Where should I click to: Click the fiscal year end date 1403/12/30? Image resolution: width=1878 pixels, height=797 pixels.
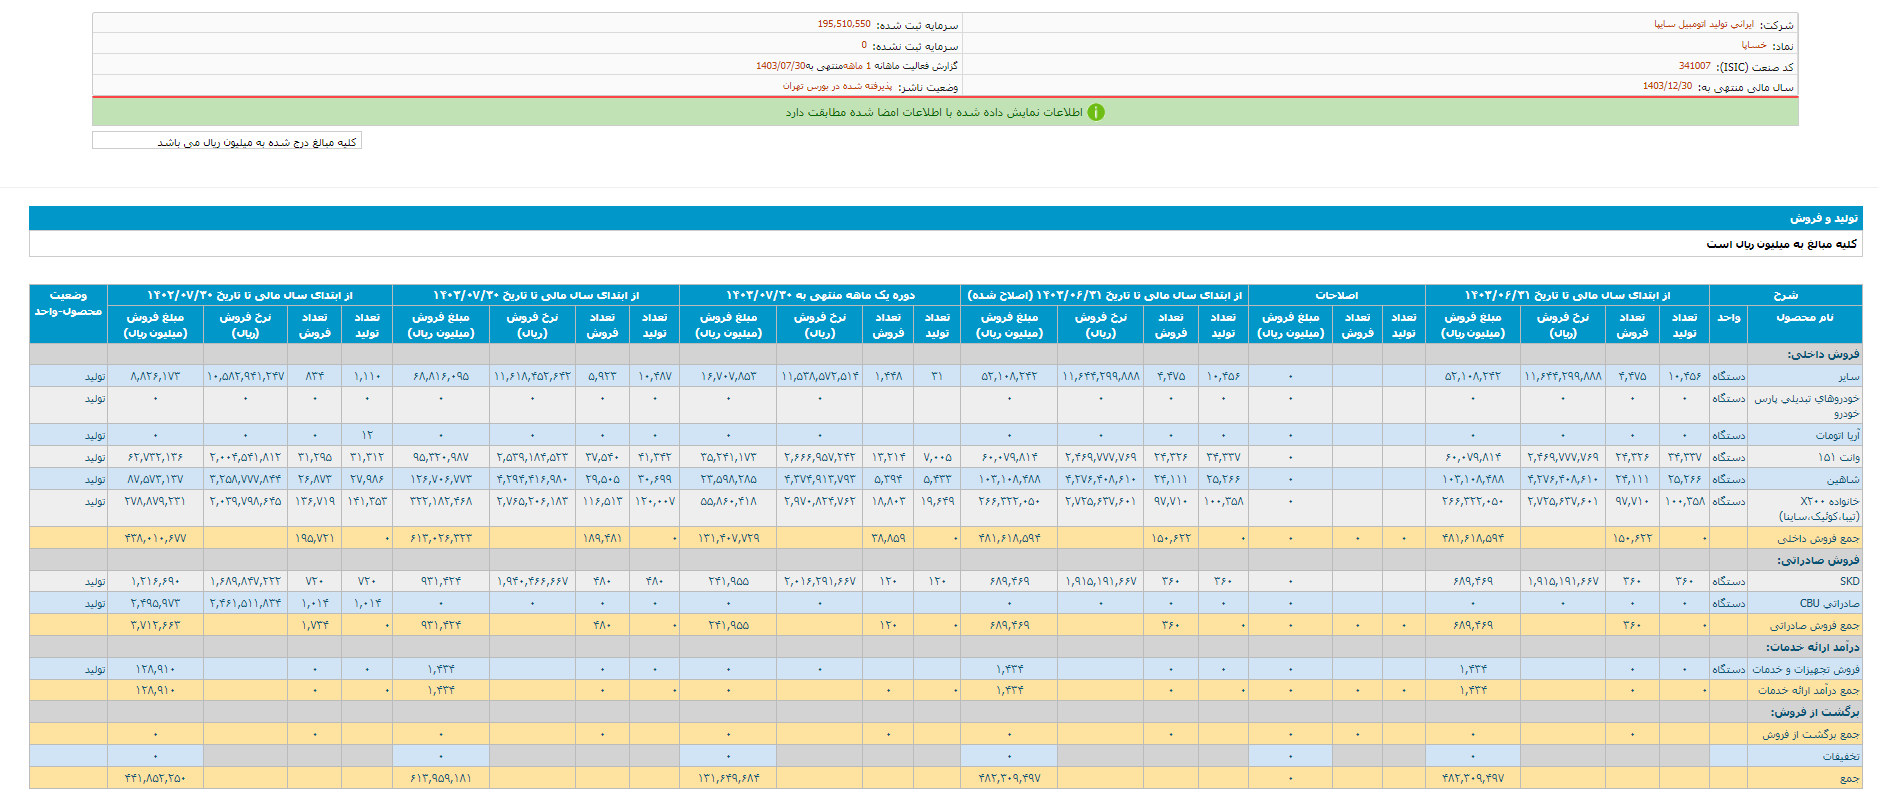tap(1667, 87)
